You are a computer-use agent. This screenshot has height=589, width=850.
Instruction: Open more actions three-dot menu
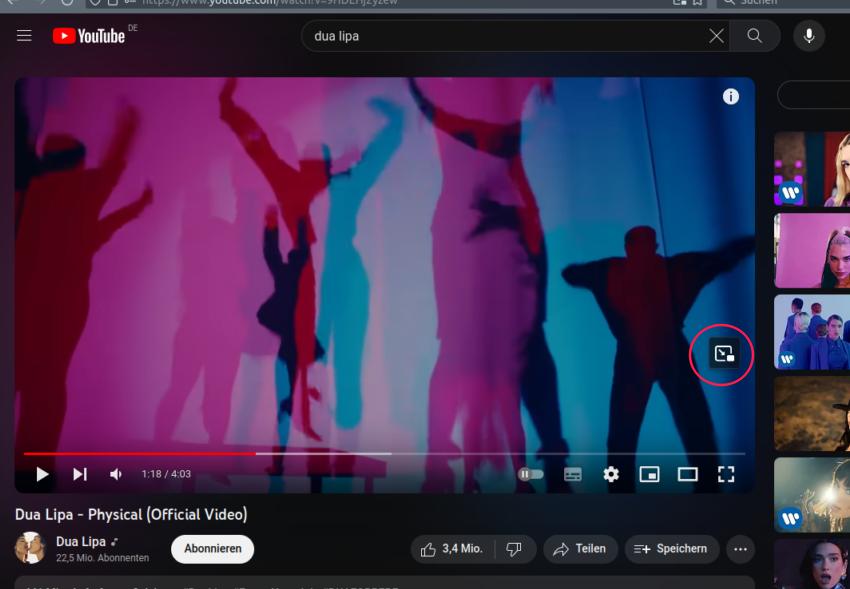click(x=740, y=549)
